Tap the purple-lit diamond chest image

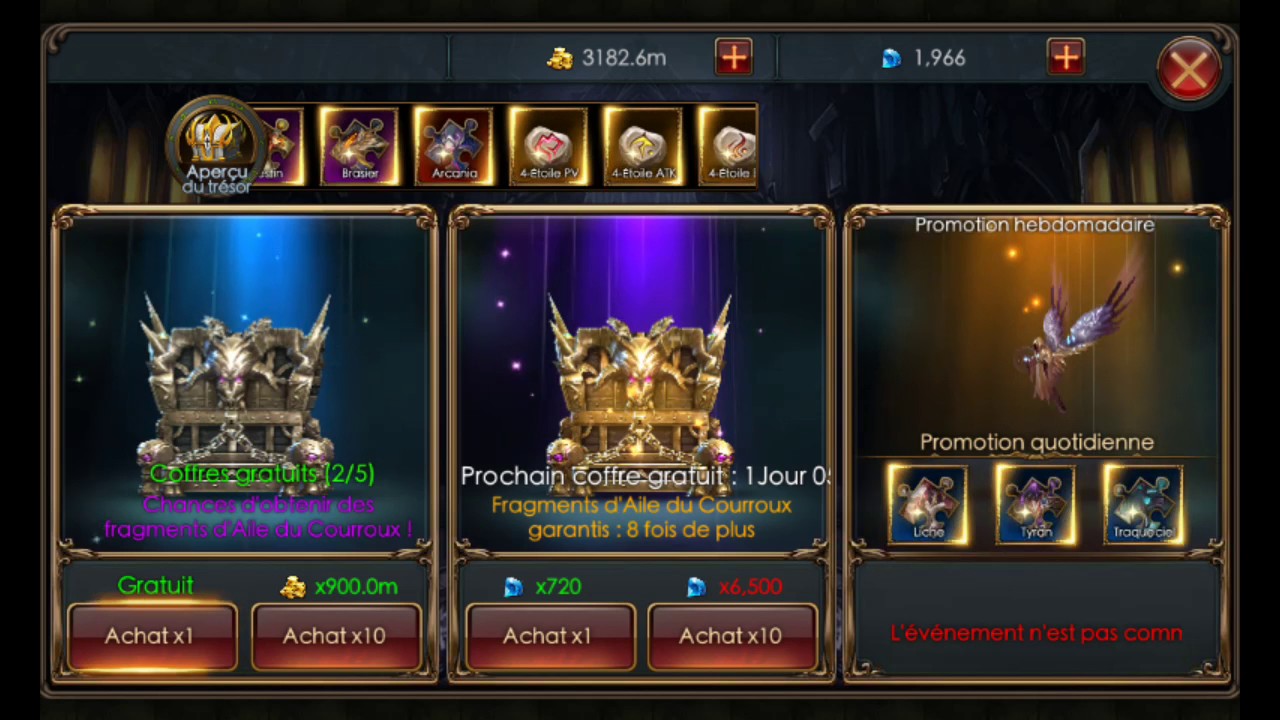click(x=638, y=380)
